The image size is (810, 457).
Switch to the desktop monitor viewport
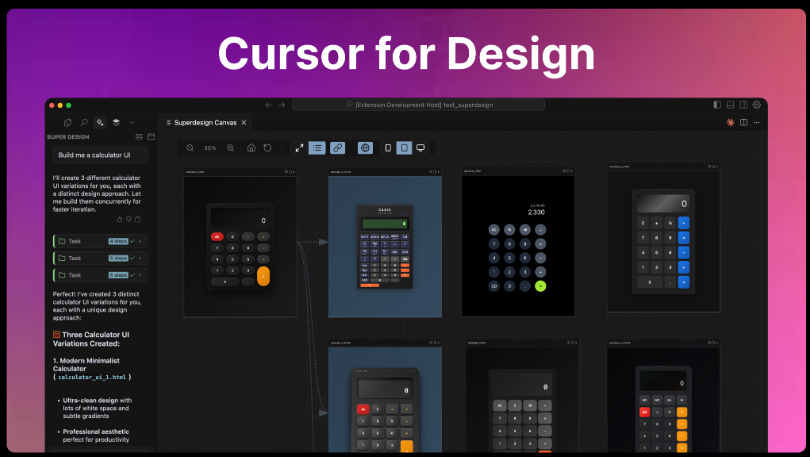click(420, 148)
